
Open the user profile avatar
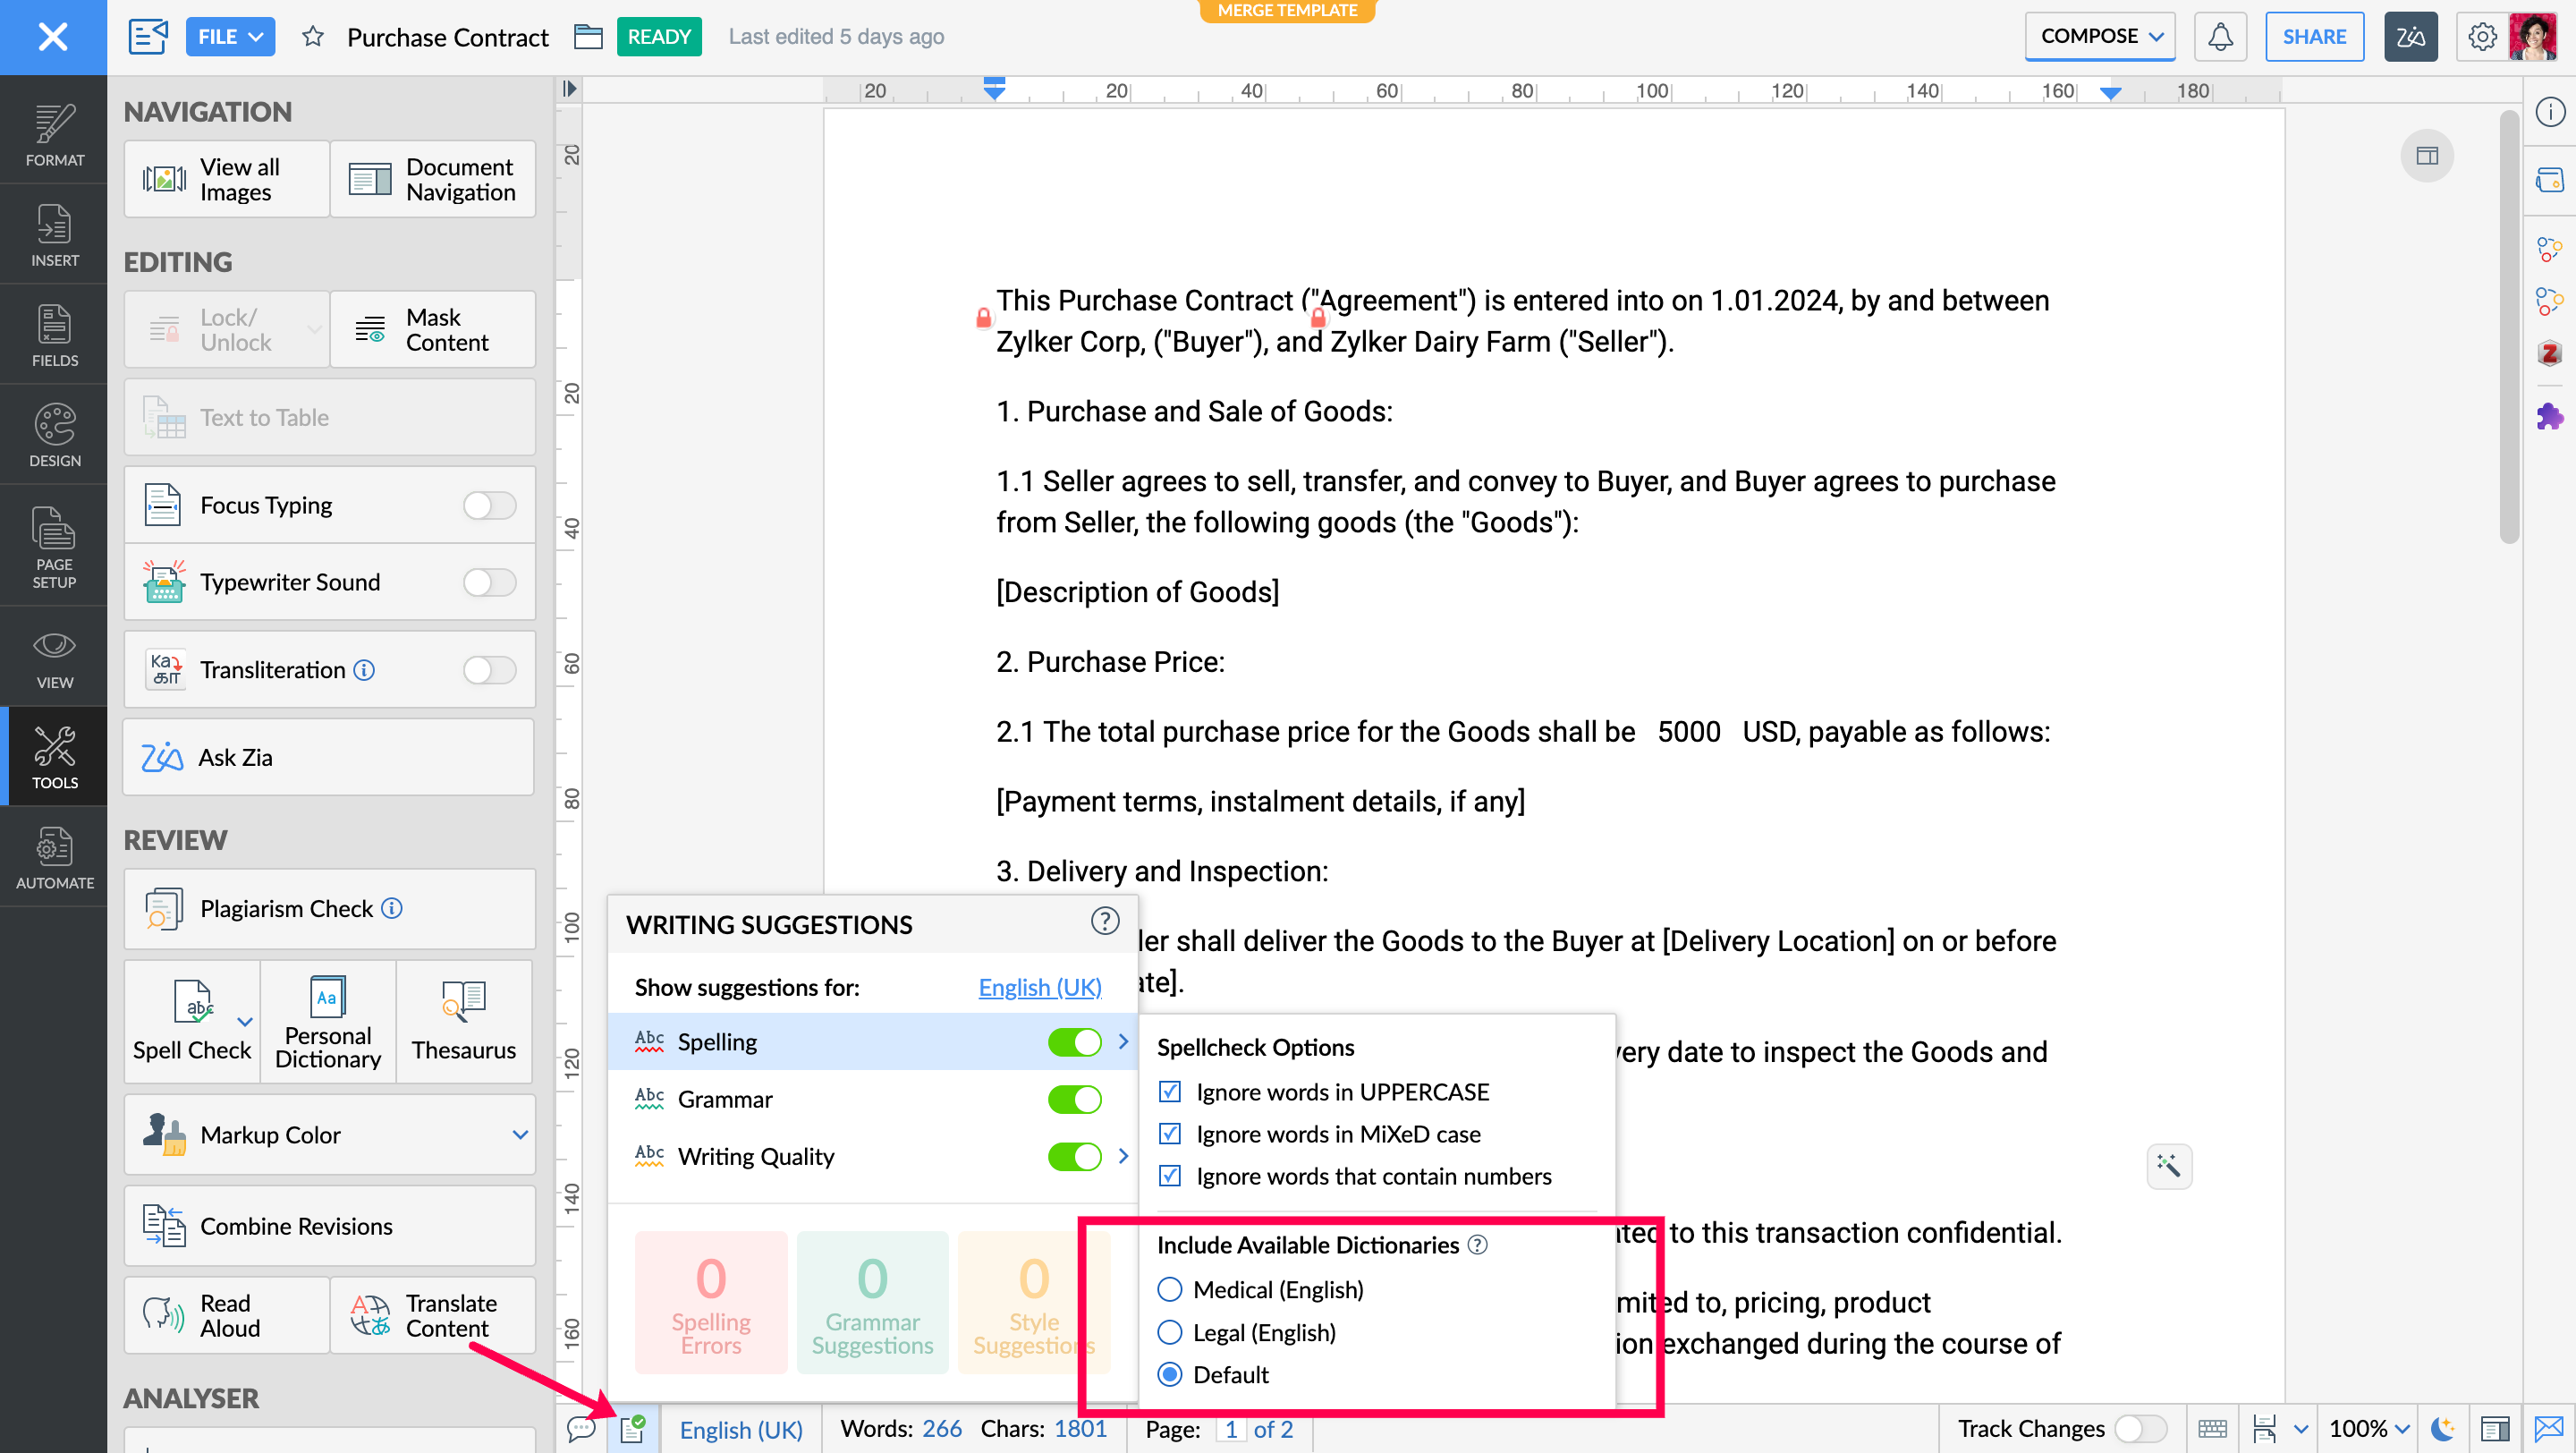tap(2532, 37)
